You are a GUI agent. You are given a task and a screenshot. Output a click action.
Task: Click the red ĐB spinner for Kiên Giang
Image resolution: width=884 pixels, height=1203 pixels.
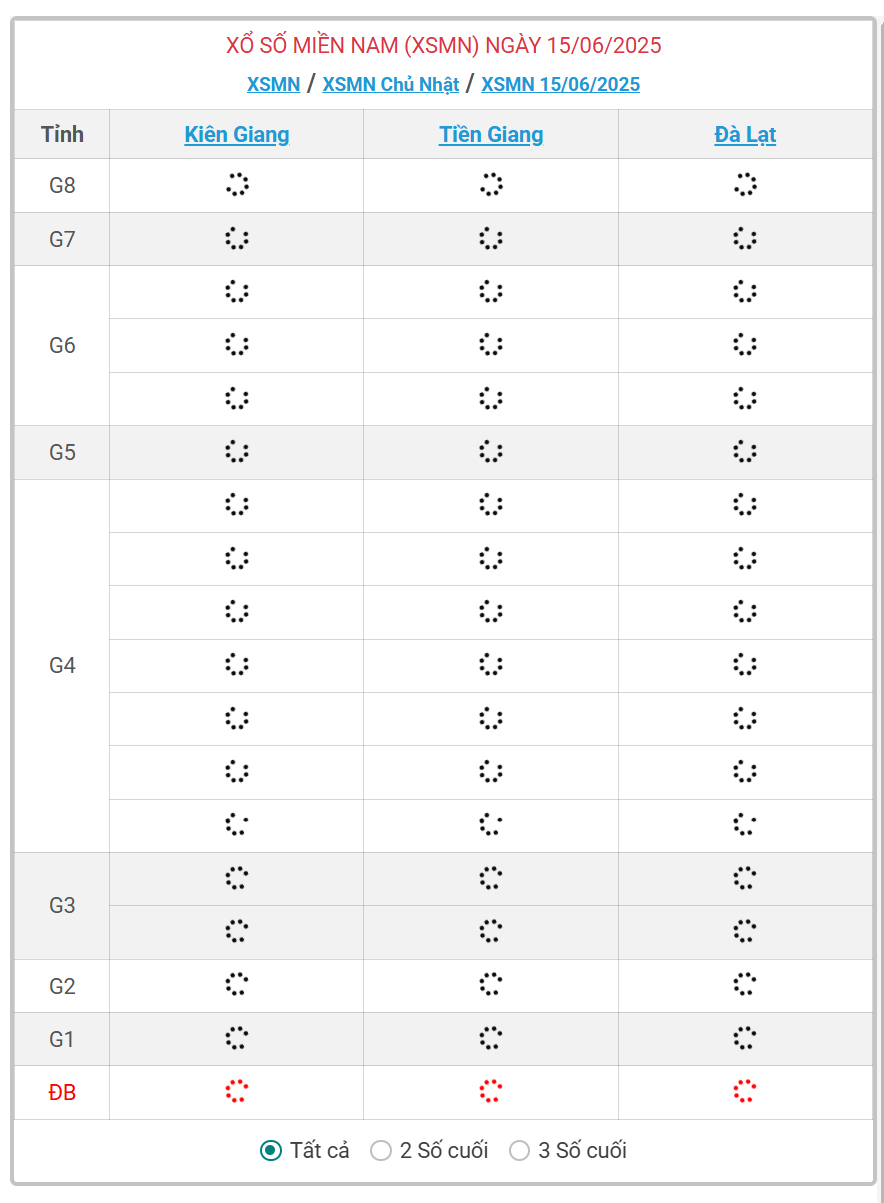coord(236,1092)
